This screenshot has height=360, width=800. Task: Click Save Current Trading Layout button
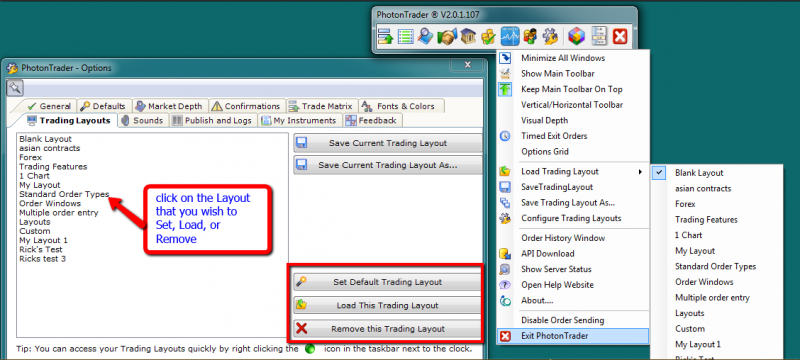(x=388, y=143)
